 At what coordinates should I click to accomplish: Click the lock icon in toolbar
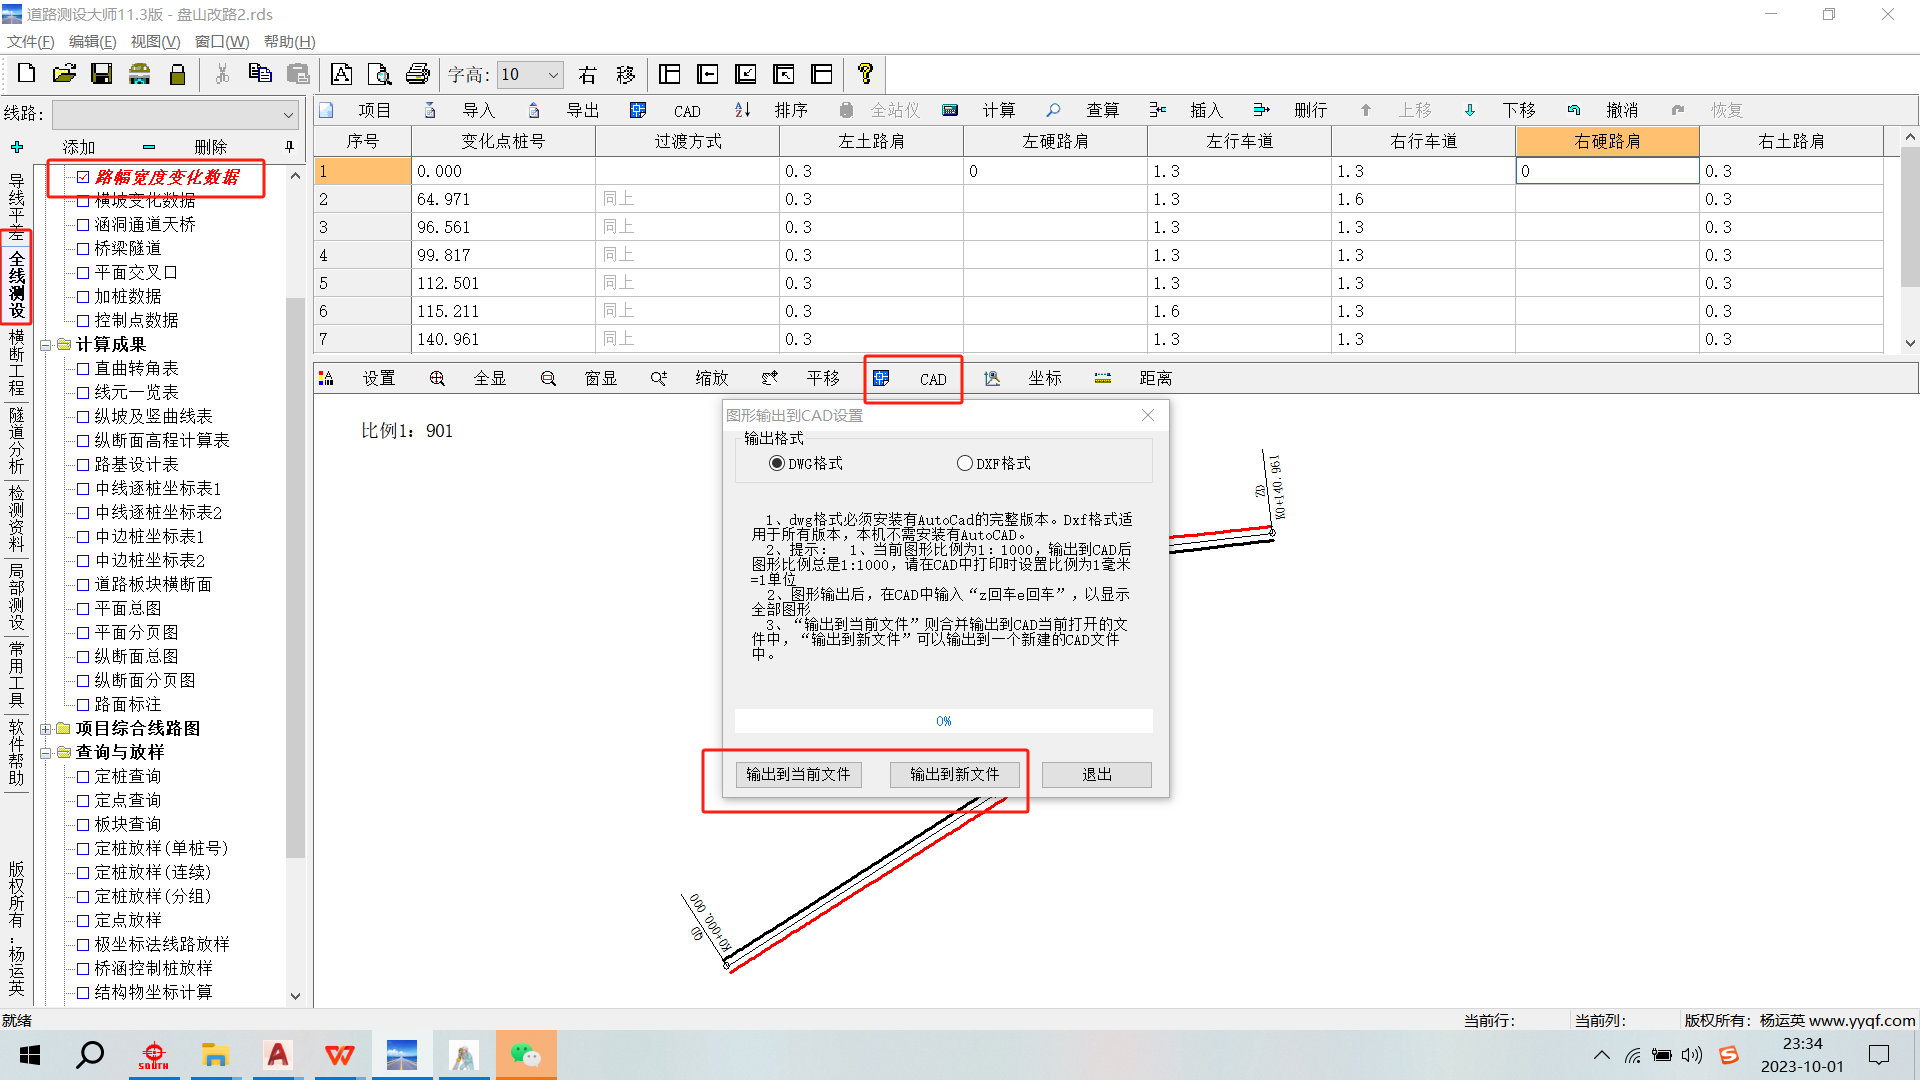point(178,74)
